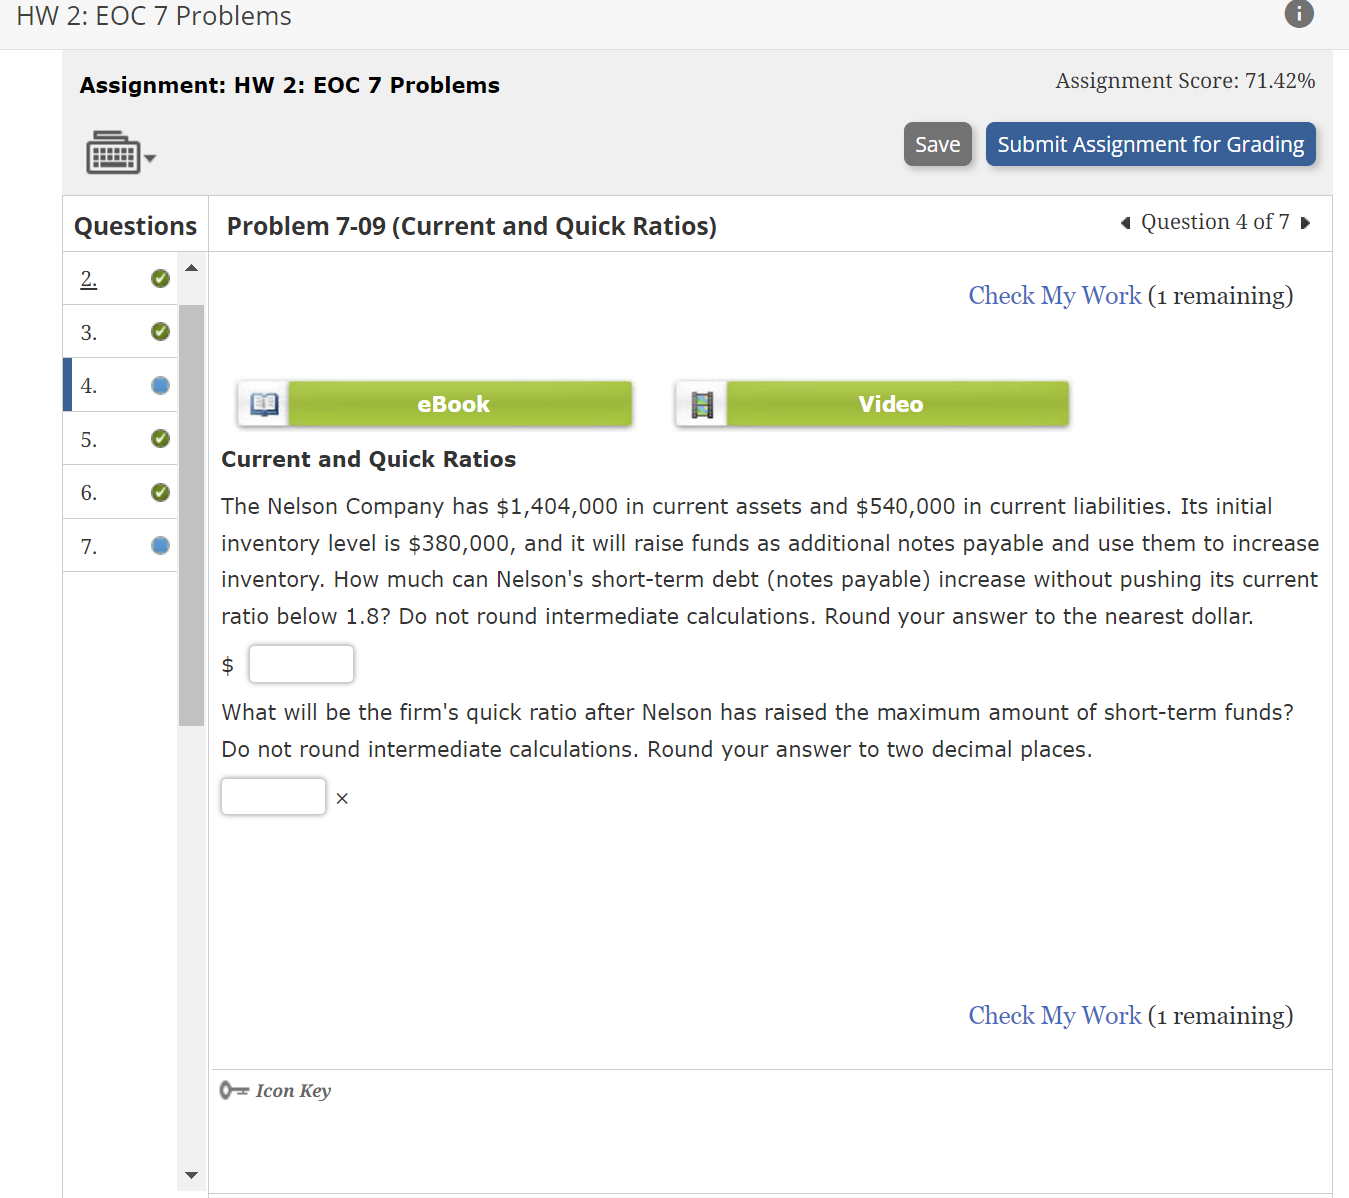
Task: Select question 2 in the Questions panel
Action: 88,279
